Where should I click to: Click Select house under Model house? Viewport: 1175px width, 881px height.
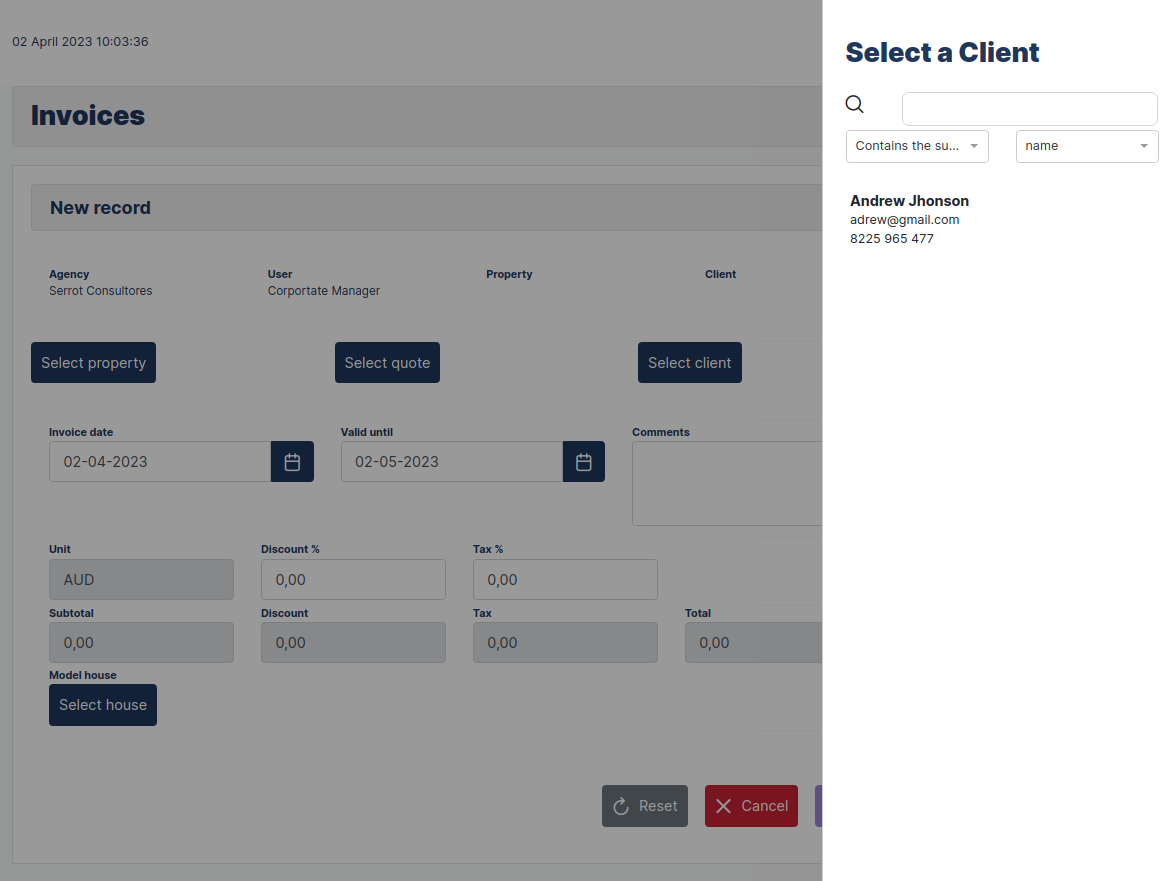click(102, 705)
